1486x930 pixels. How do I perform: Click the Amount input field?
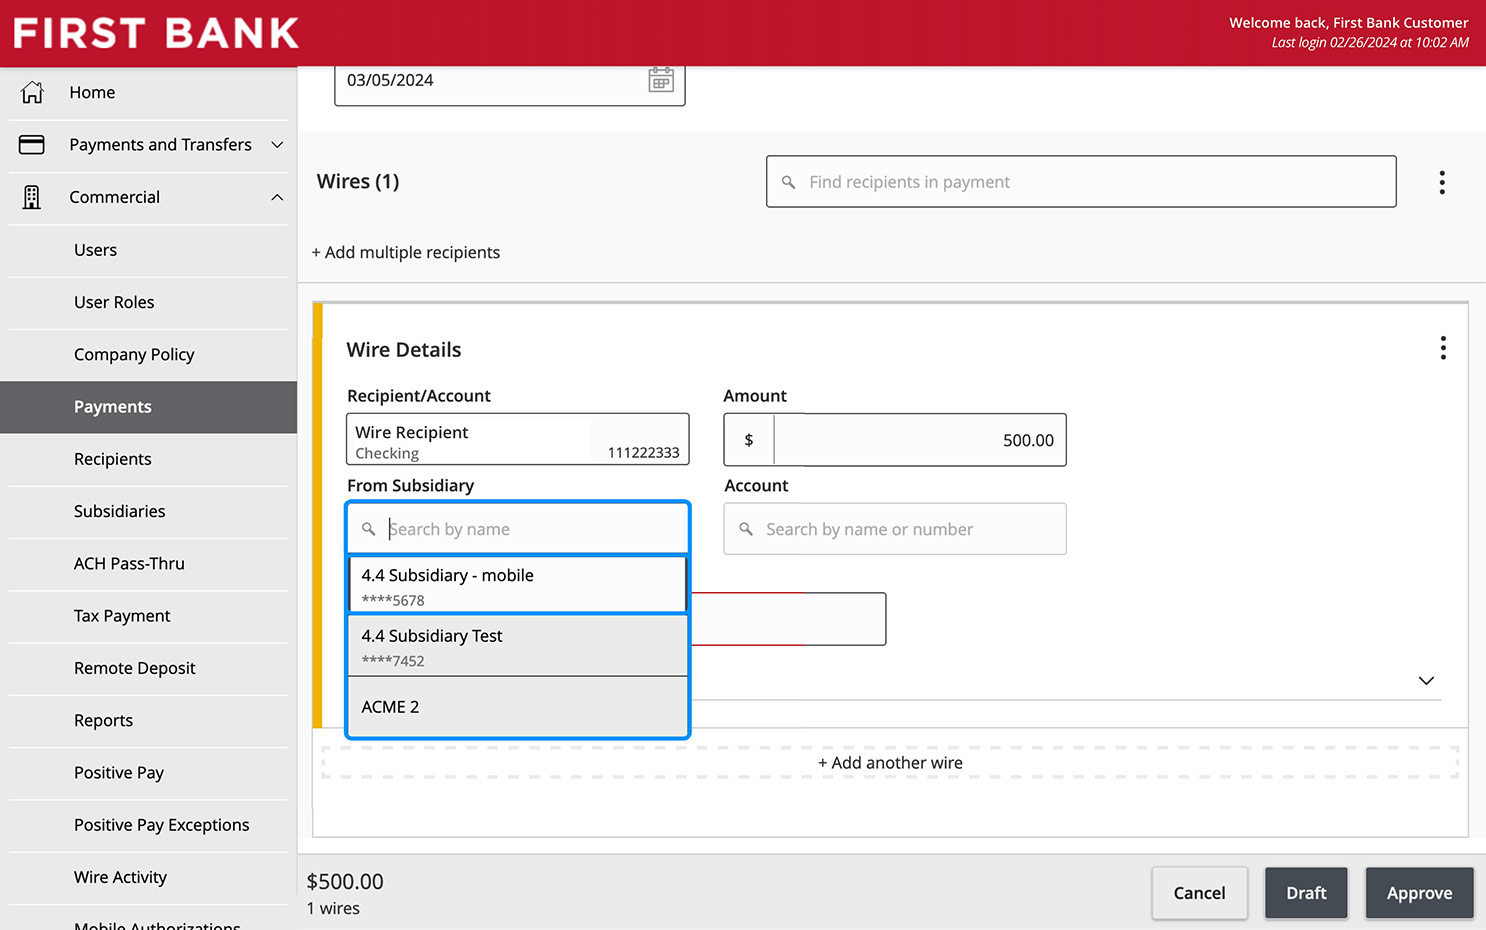[895, 440]
